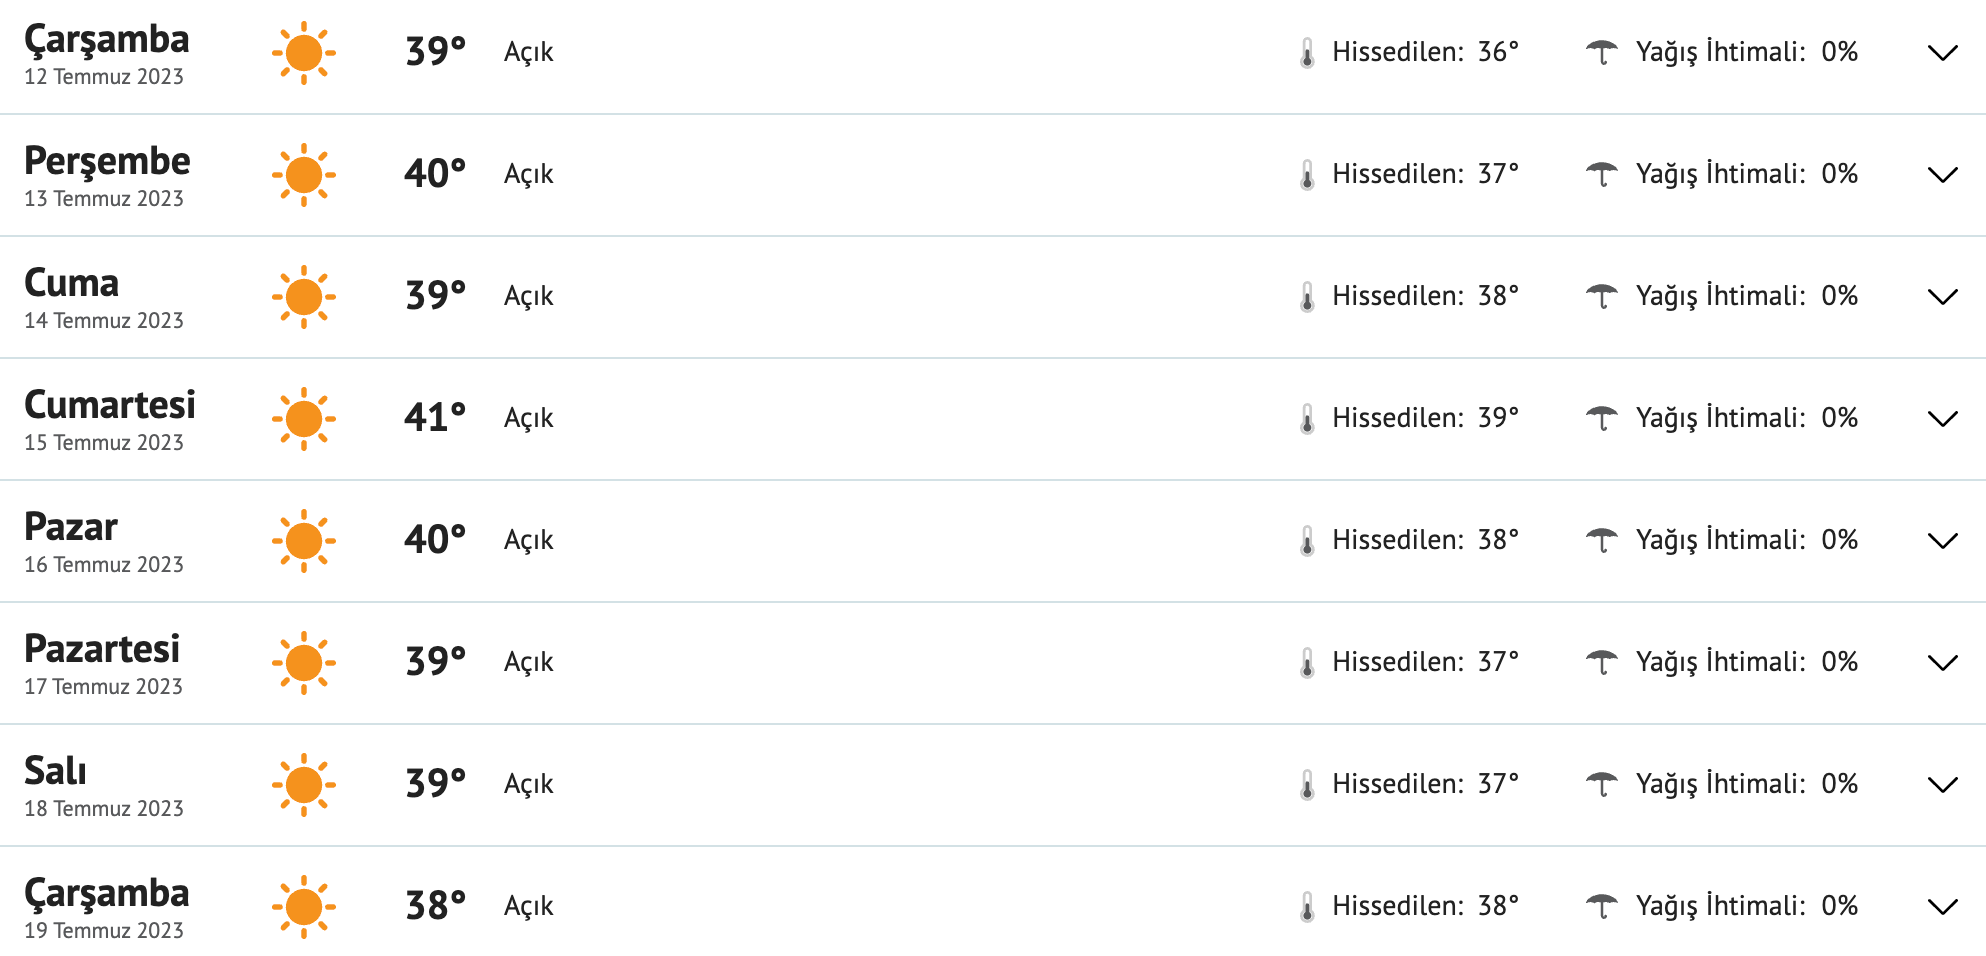This screenshot has width=1986, height=956.
Task: Click the sun icon for 12 Temmuz
Action: [x=304, y=53]
